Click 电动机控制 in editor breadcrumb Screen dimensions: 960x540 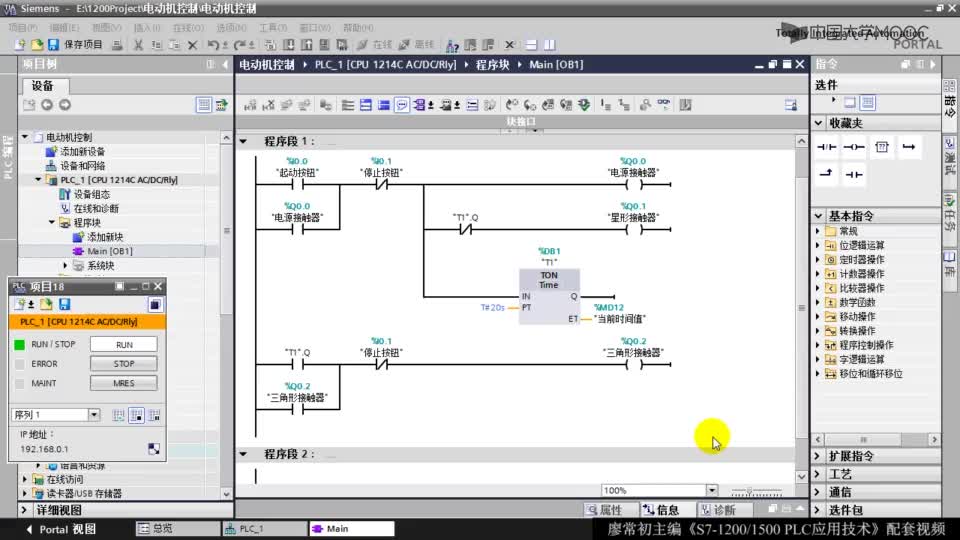[267, 65]
